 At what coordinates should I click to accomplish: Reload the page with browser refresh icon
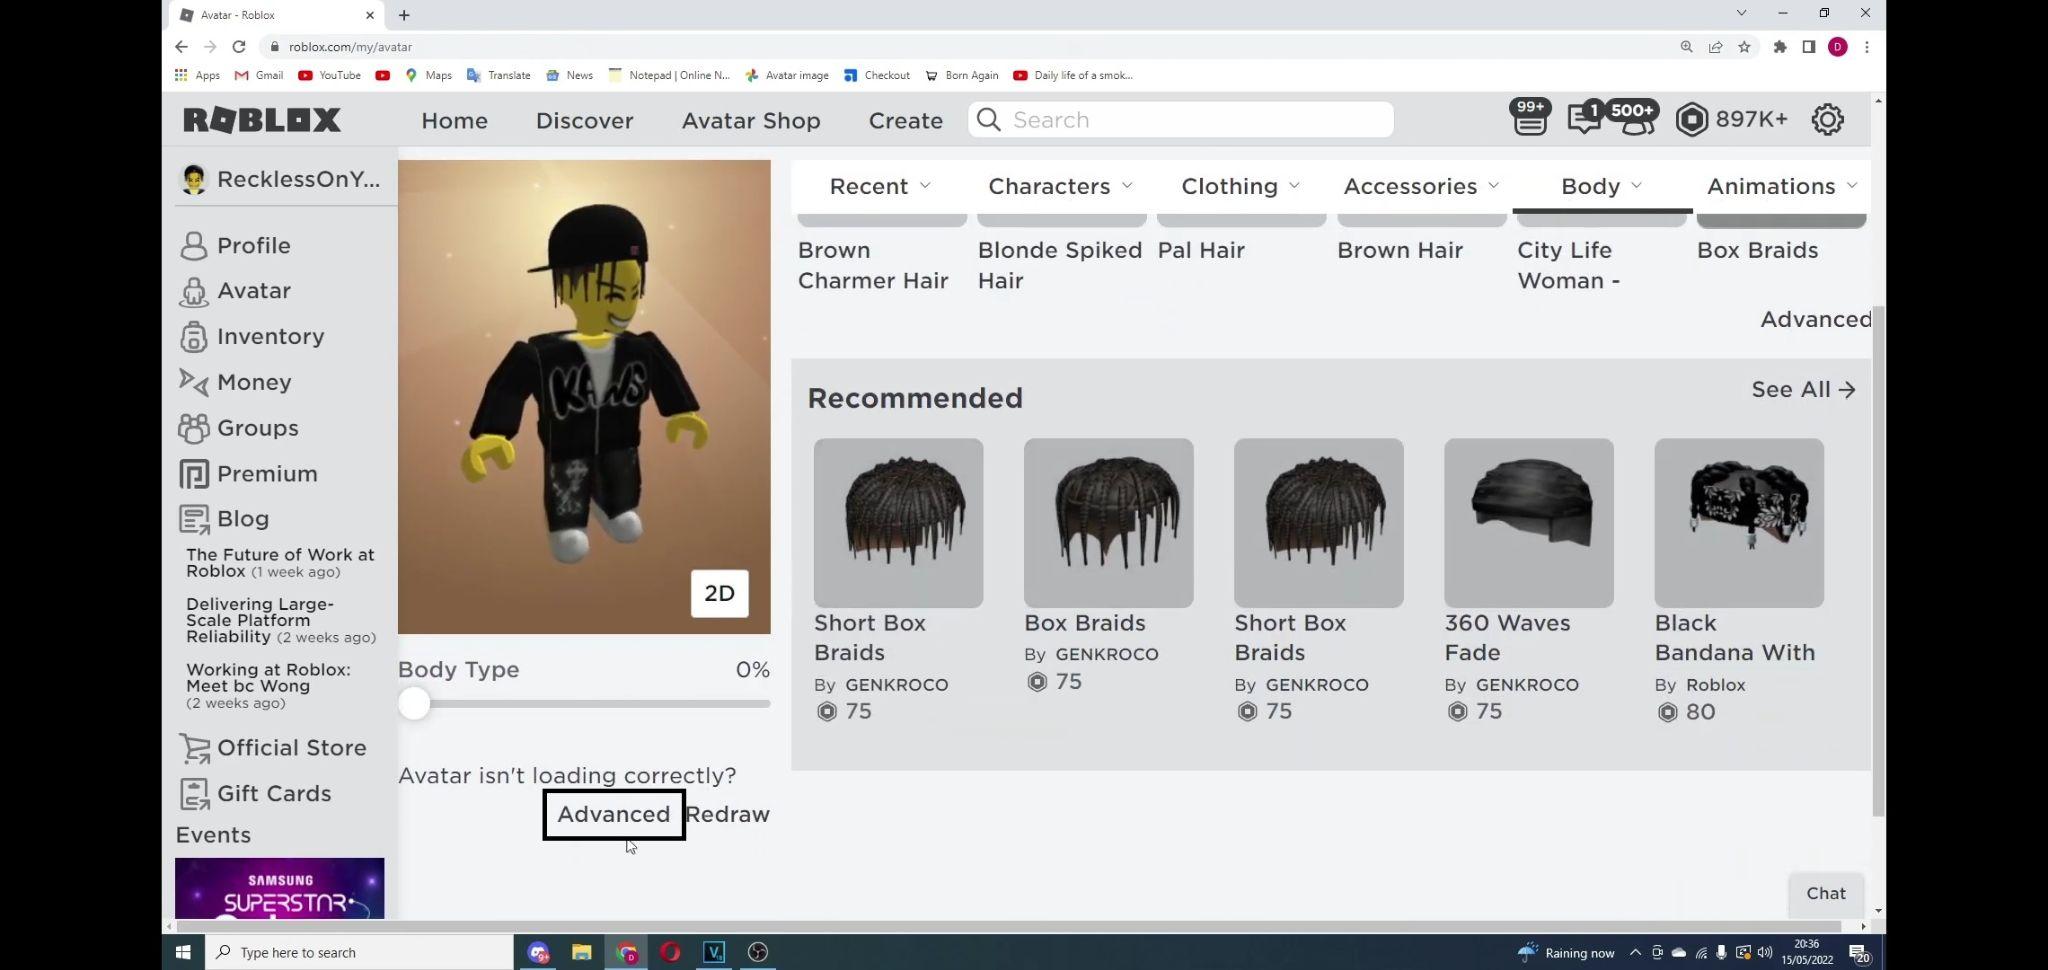click(238, 47)
